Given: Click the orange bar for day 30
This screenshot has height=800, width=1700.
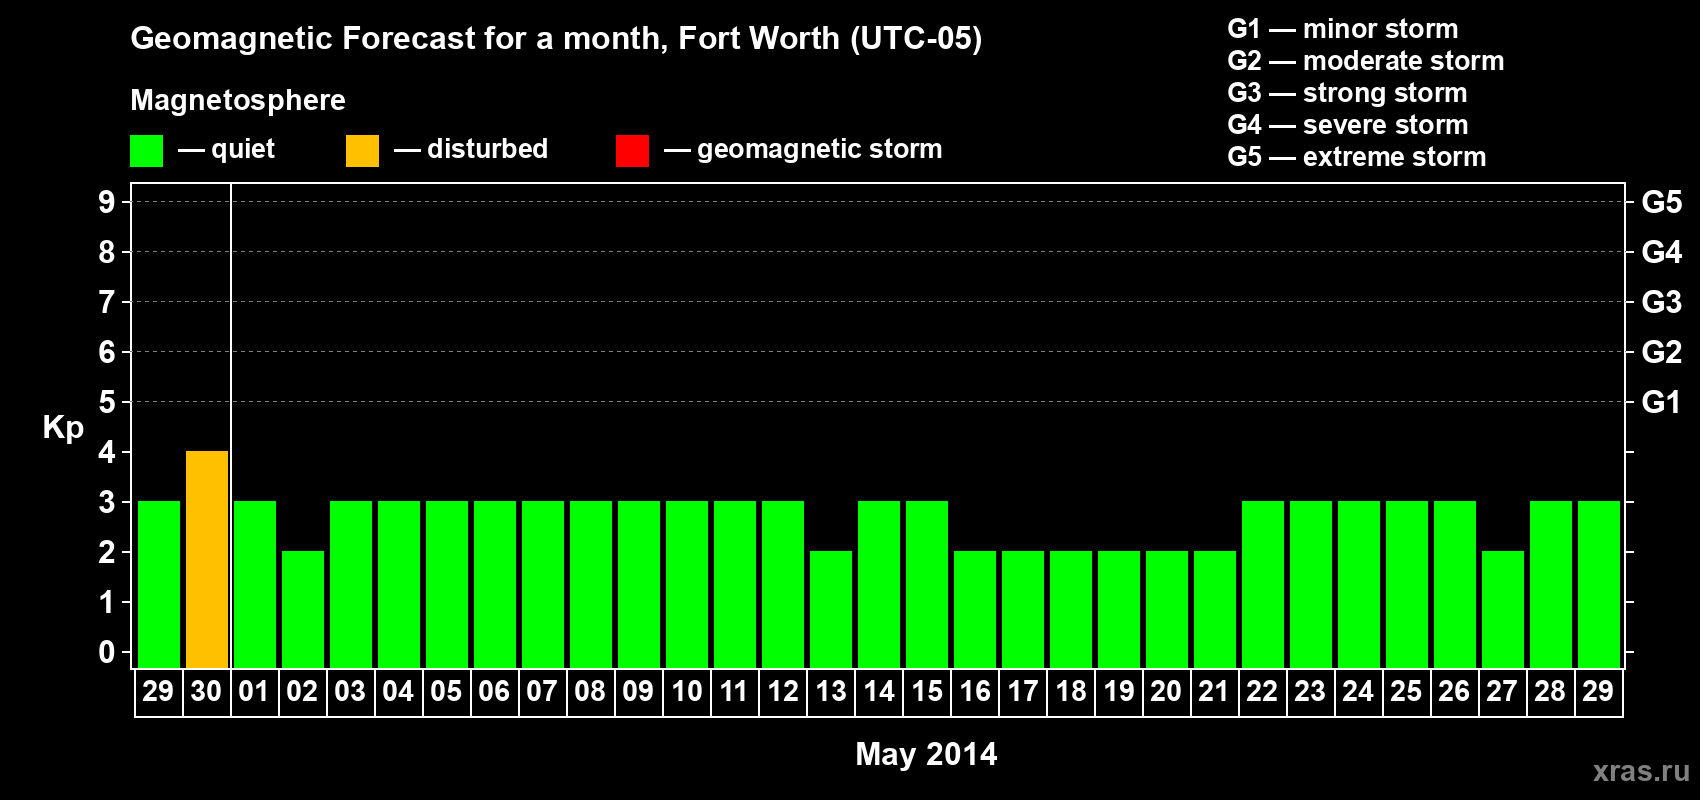Looking at the screenshot, I should [x=207, y=559].
